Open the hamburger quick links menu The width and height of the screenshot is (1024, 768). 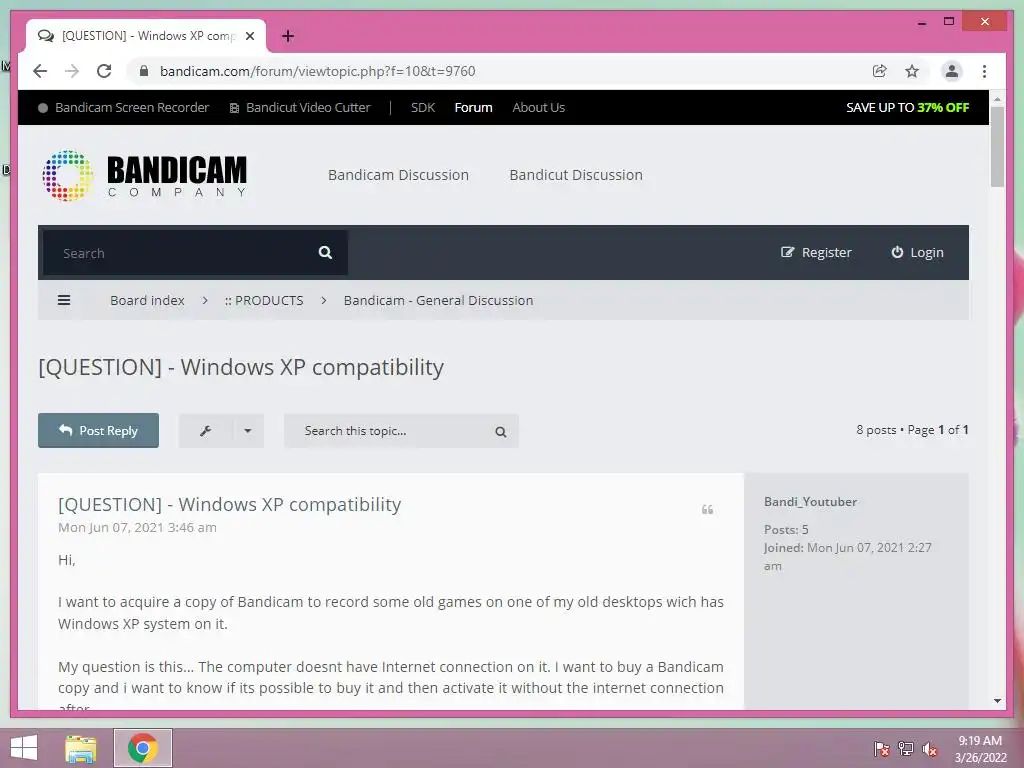64,300
